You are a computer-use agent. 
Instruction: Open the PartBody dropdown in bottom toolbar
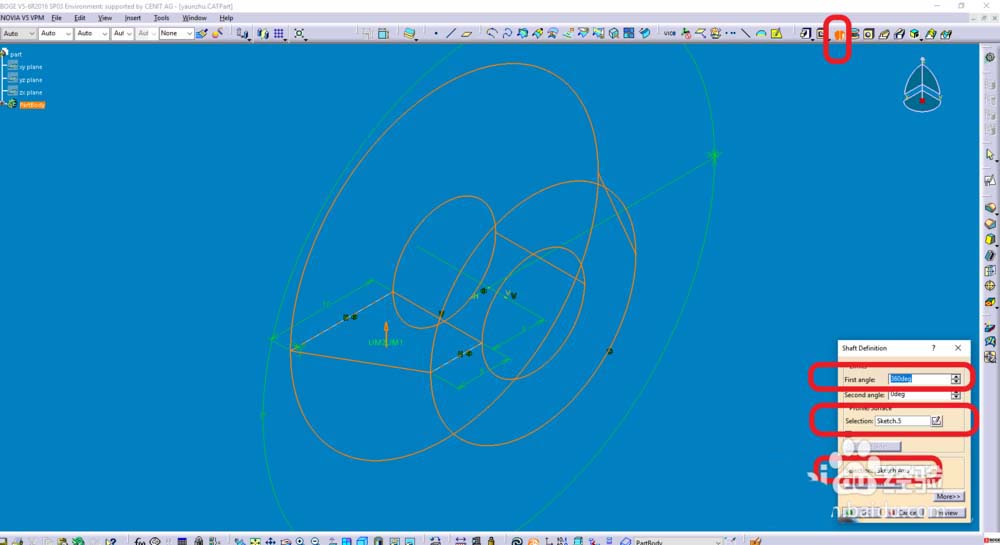[x=677, y=542]
